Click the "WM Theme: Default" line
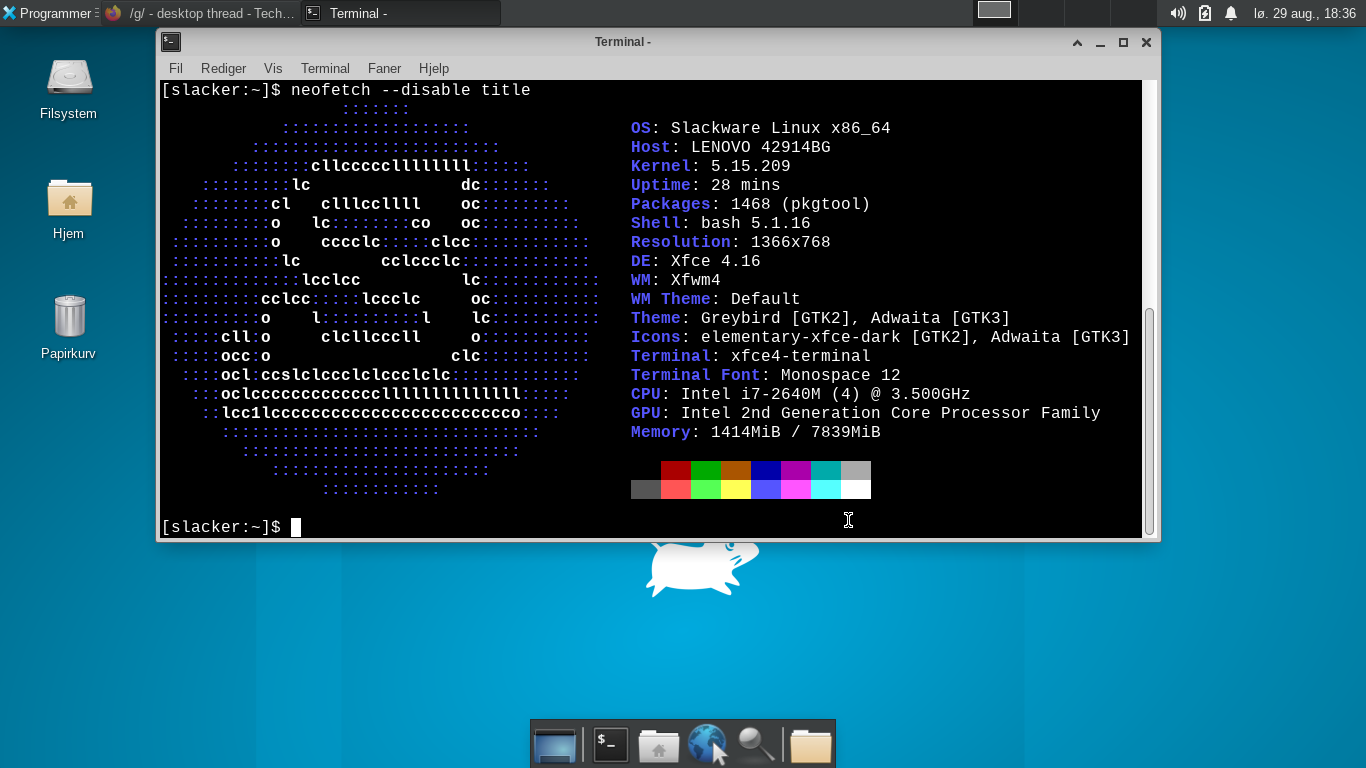Image resolution: width=1366 pixels, height=768 pixels. click(x=716, y=299)
